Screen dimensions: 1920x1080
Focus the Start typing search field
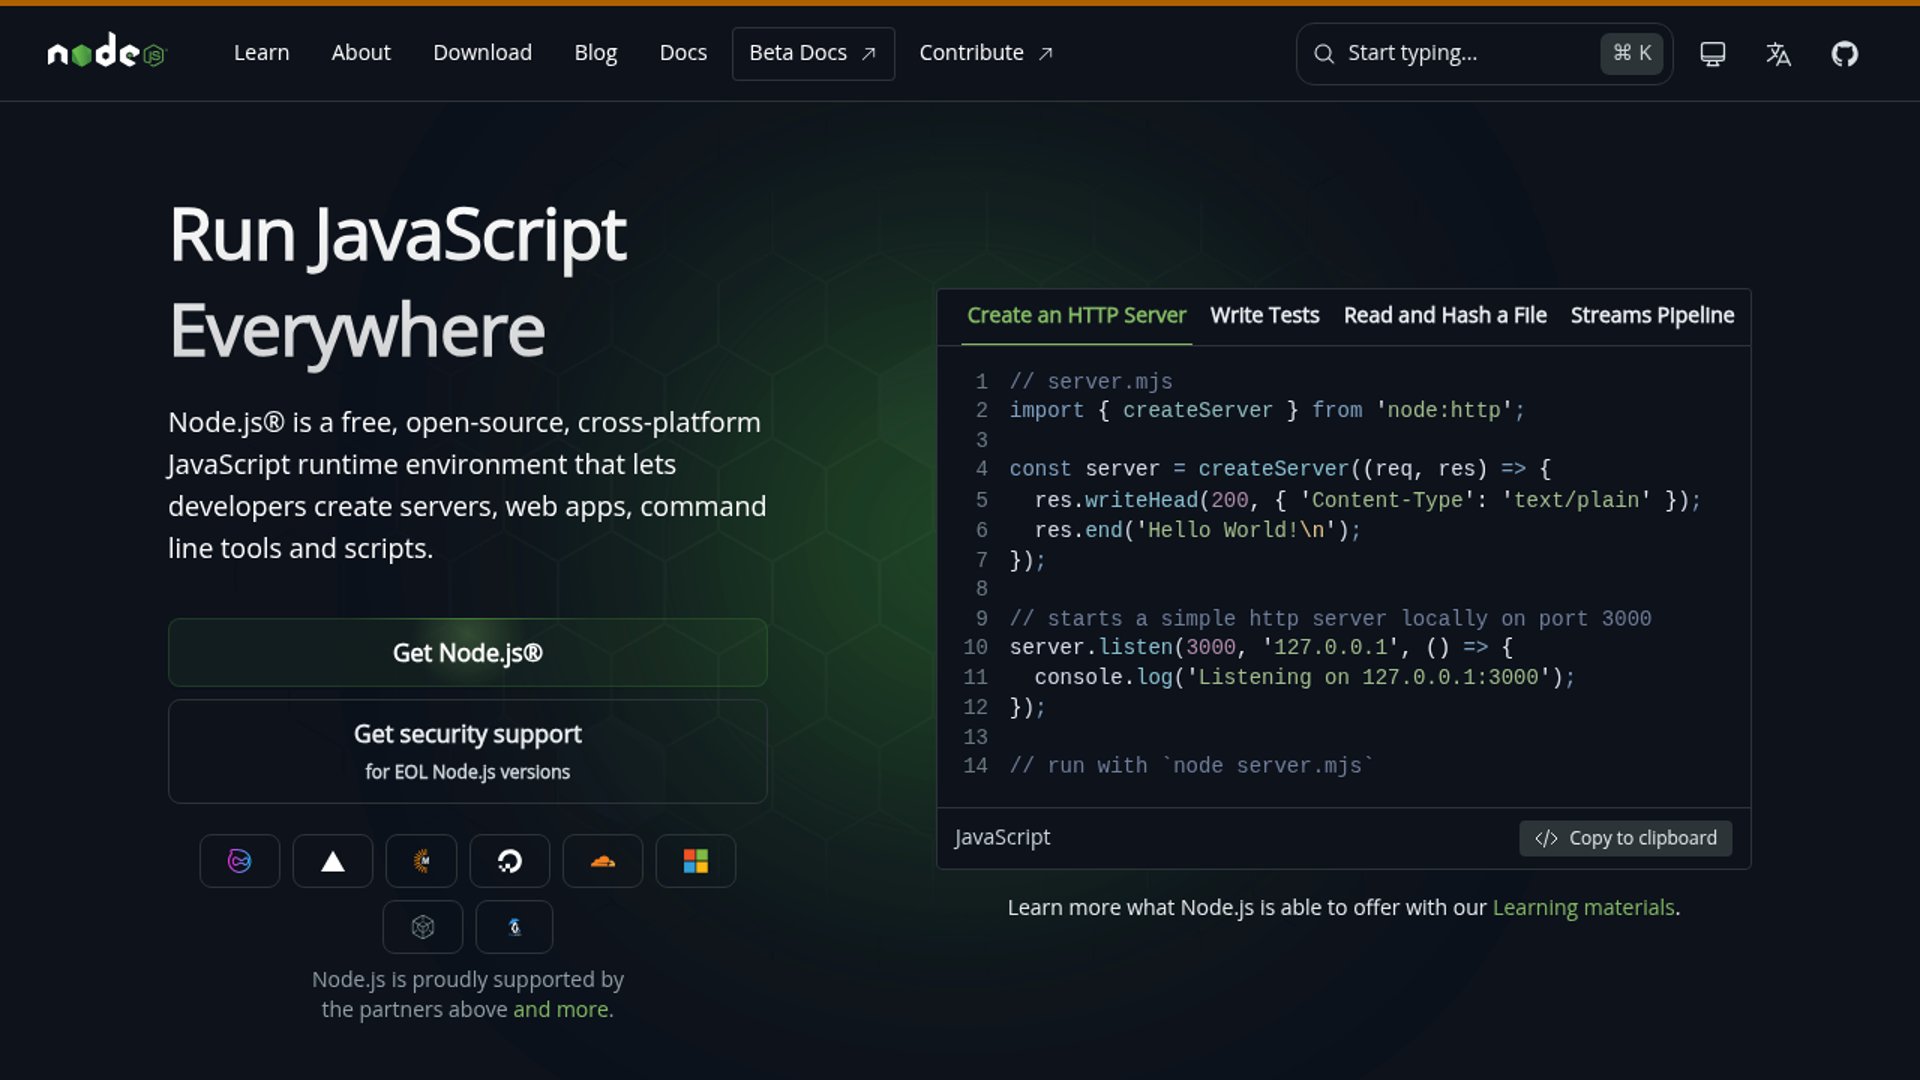(x=1484, y=54)
